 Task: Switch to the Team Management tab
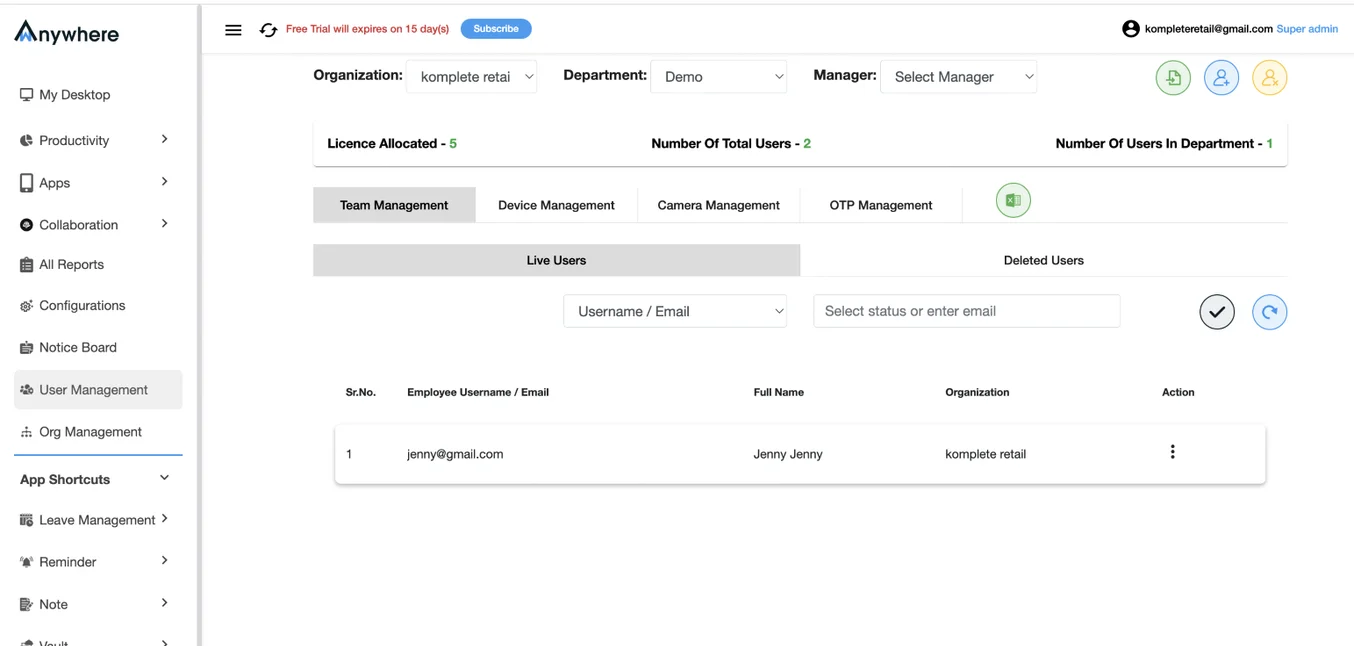click(394, 205)
